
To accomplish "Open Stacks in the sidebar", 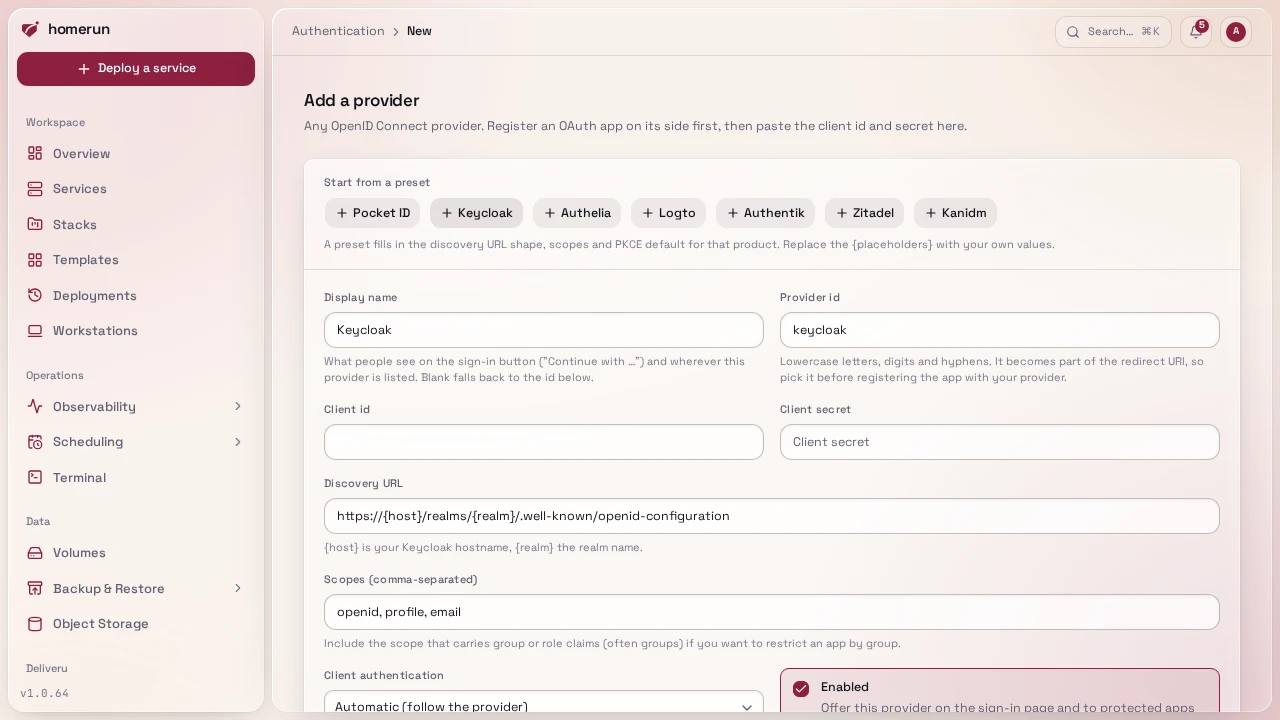I will [x=136, y=224].
